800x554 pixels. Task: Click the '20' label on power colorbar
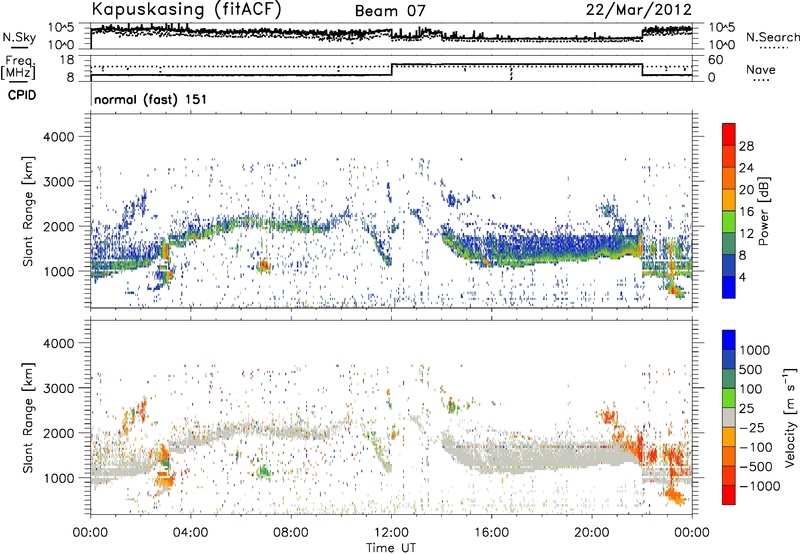[746, 190]
